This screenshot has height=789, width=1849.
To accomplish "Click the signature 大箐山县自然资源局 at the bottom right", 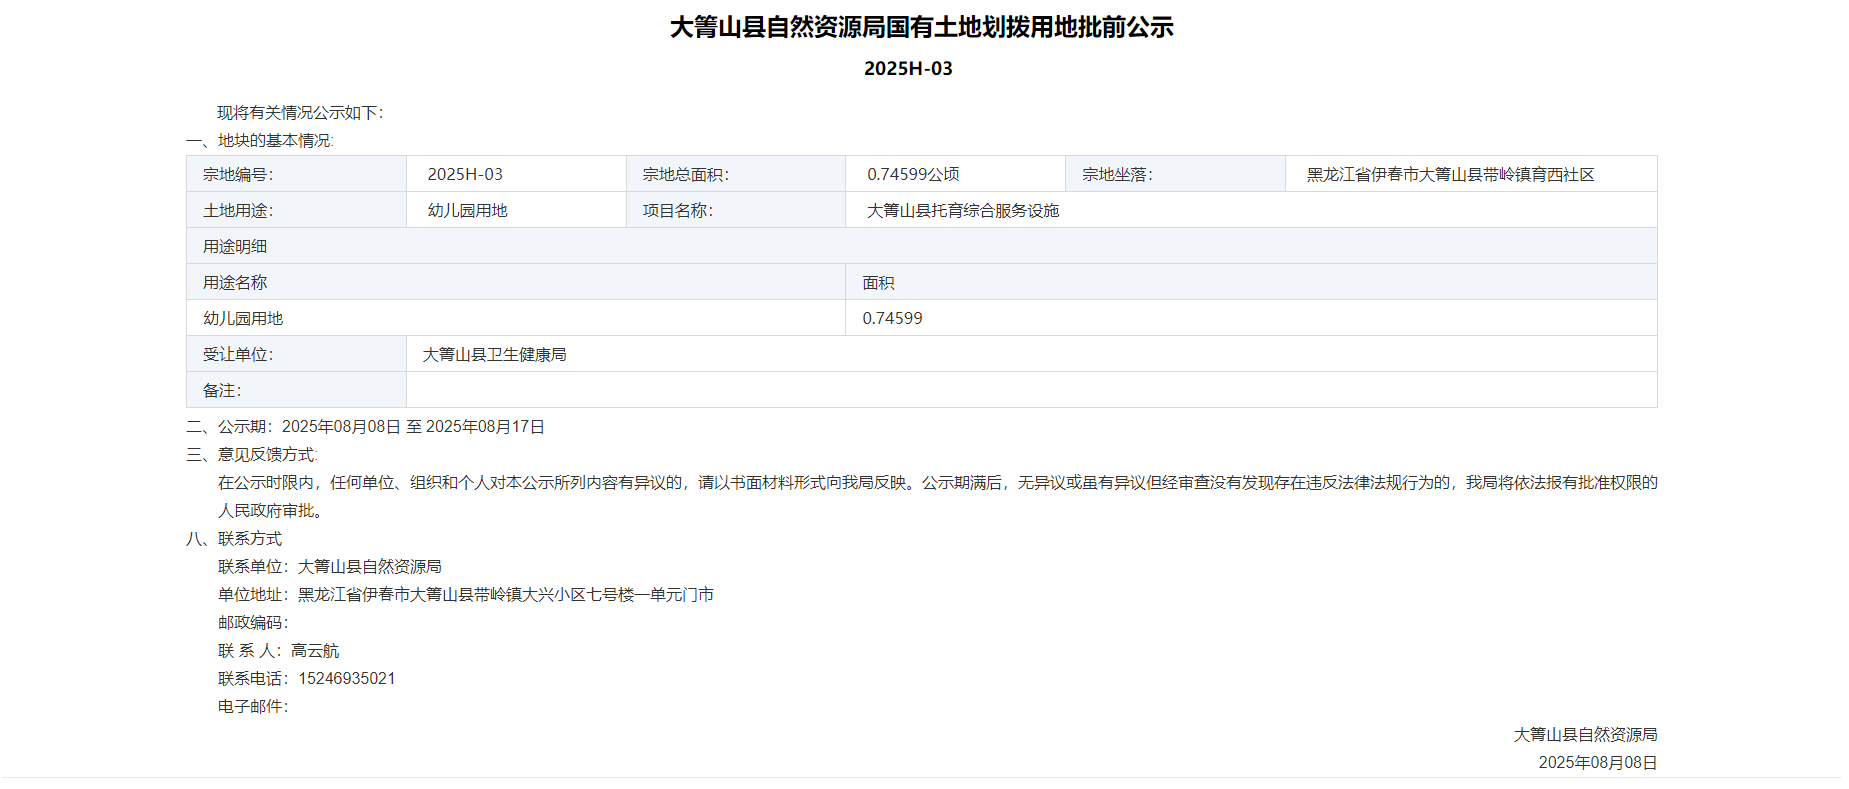I will [1585, 735].
